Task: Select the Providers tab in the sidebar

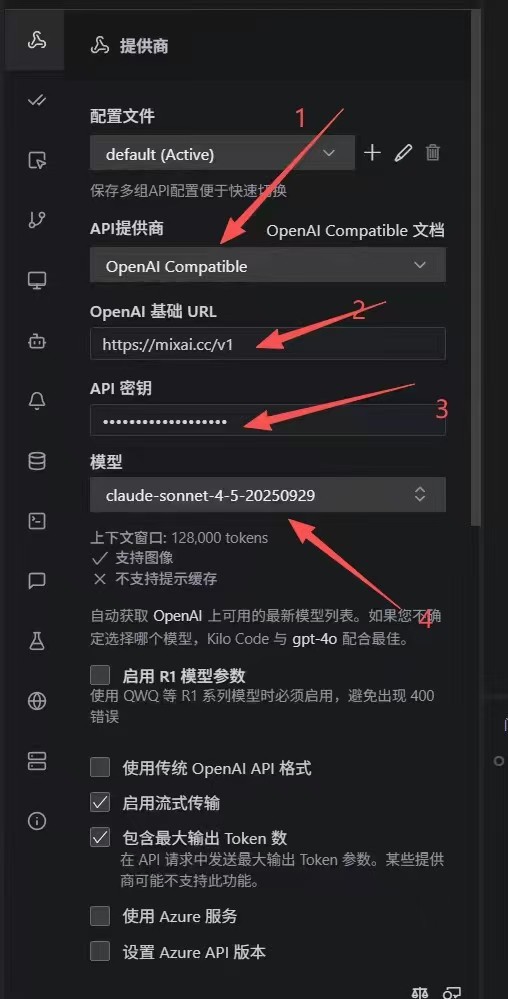Action: coord(37,43)
